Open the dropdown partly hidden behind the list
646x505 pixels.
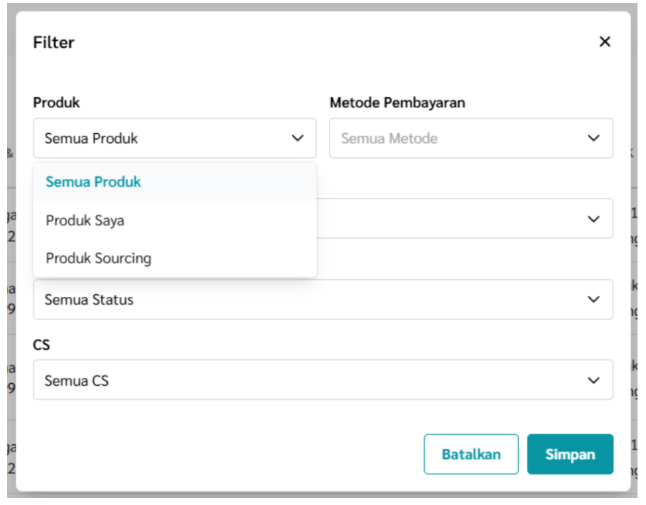tap(465, 218)
